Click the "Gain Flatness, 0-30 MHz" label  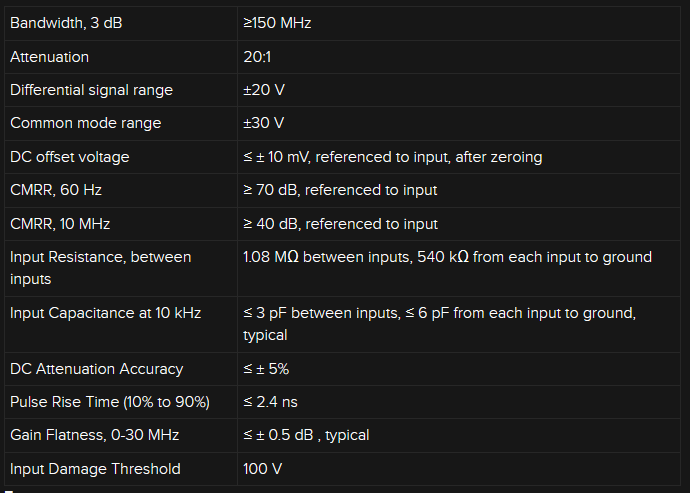pos(95,435)
